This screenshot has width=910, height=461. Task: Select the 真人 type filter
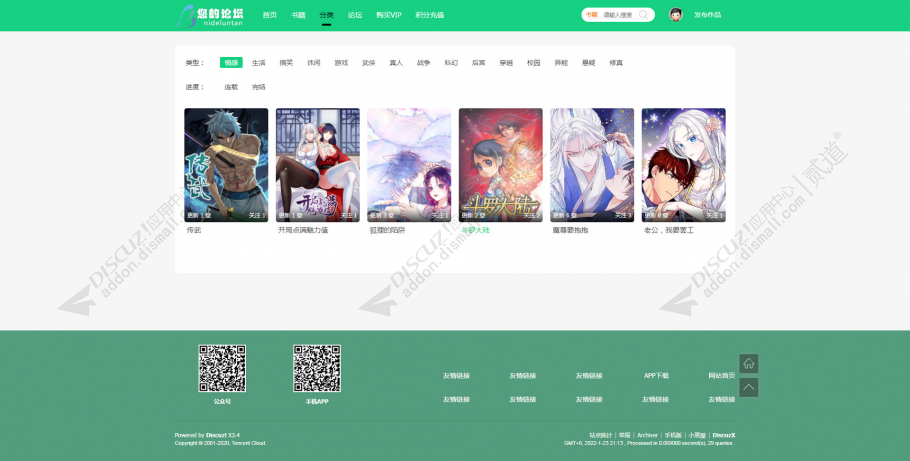(x=396, y=63)
